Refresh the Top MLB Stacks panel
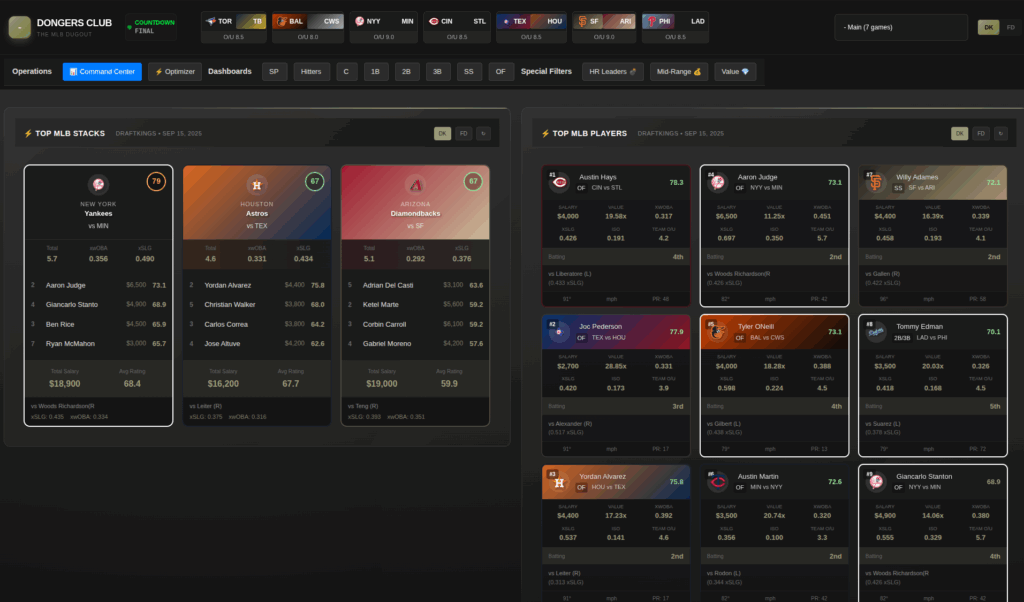 (484, 133)
